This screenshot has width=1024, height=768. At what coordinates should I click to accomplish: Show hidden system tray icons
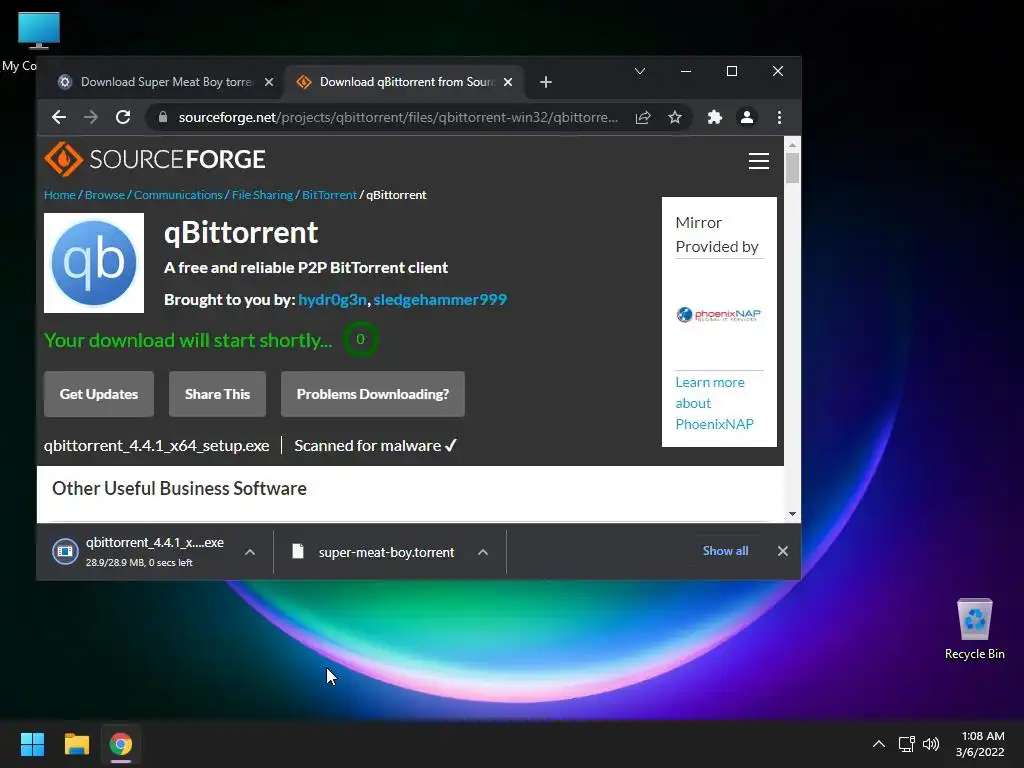click(879, 744)
